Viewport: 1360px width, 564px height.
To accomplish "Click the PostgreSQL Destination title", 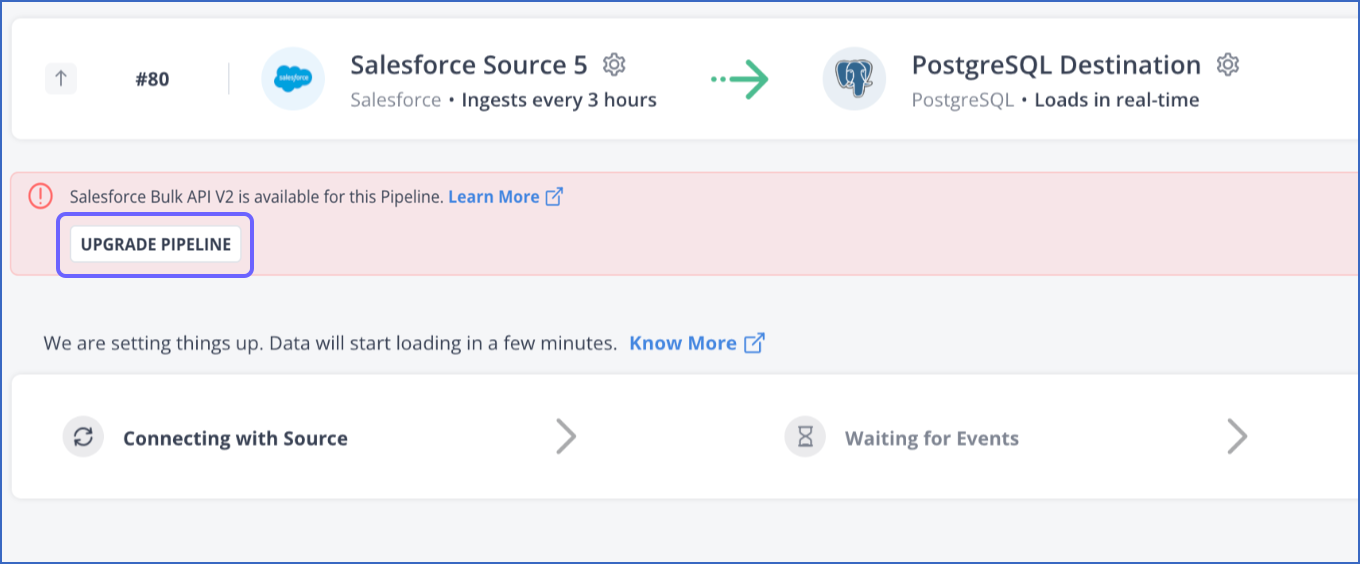I will 1056,65.
